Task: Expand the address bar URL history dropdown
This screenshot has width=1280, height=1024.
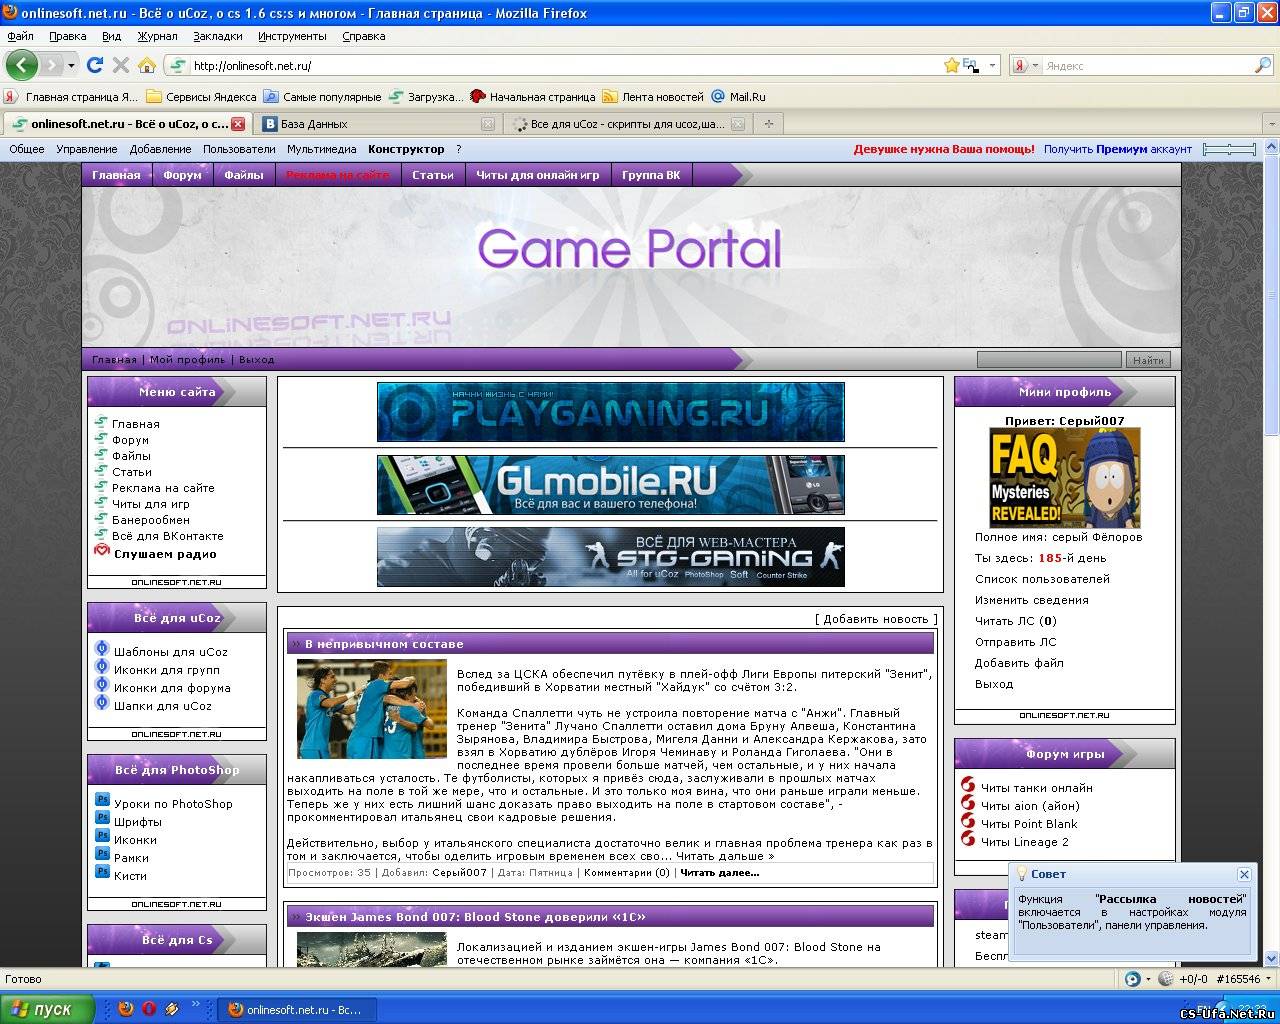Action: tap(992, 65)
